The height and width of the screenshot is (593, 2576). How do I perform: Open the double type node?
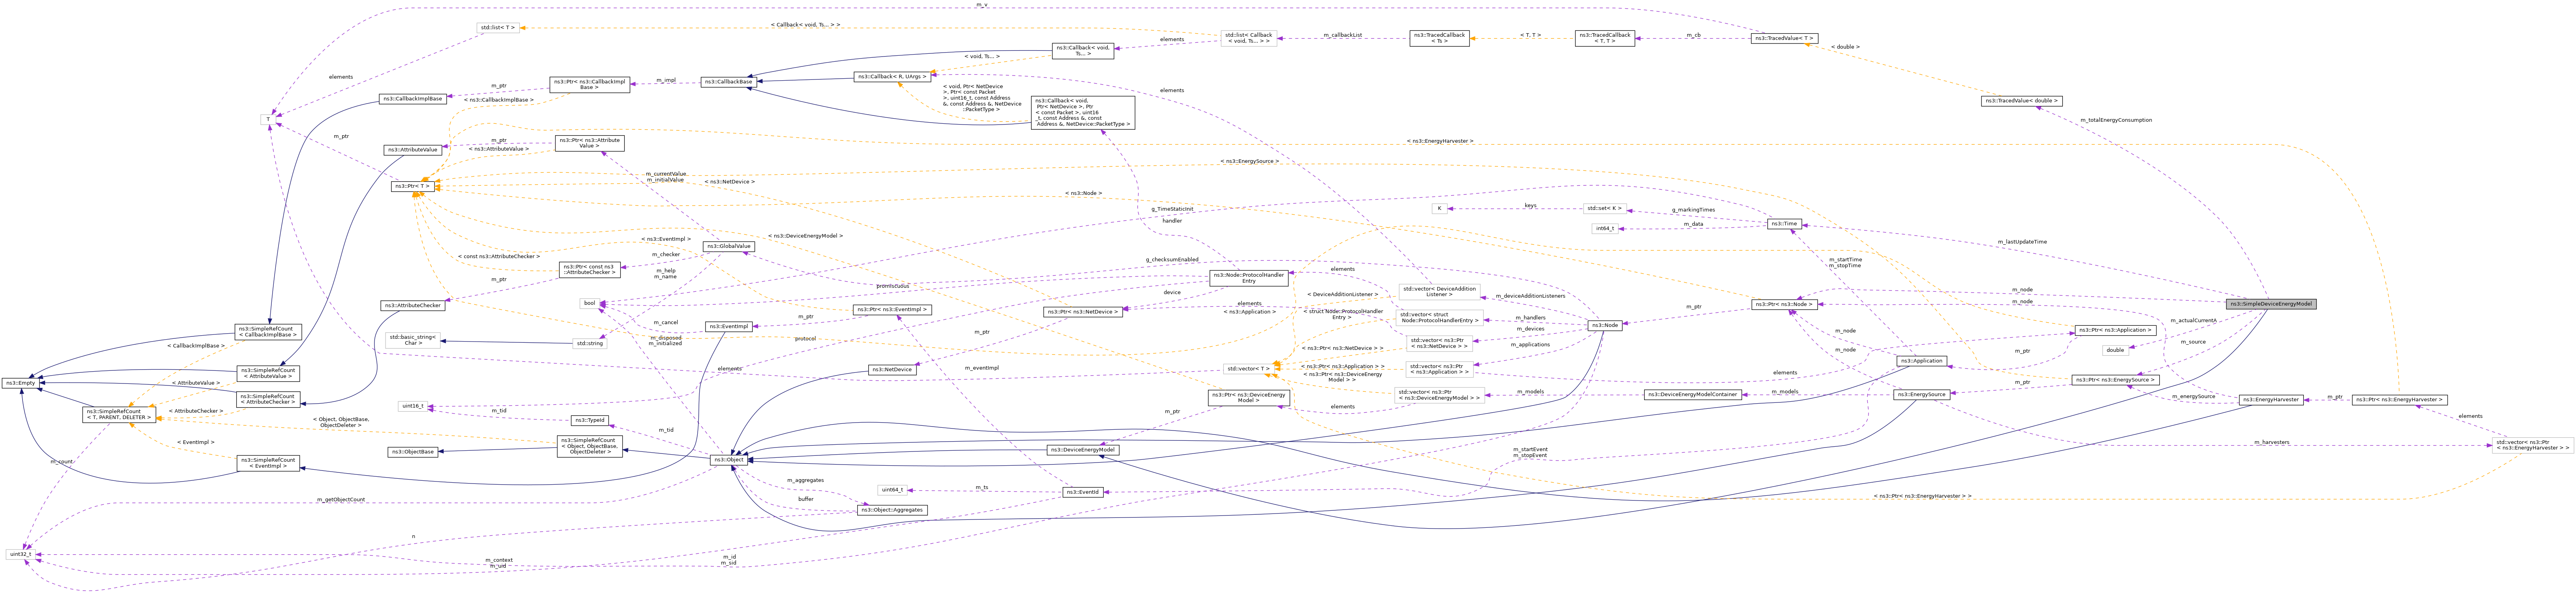pos(2115,350)
